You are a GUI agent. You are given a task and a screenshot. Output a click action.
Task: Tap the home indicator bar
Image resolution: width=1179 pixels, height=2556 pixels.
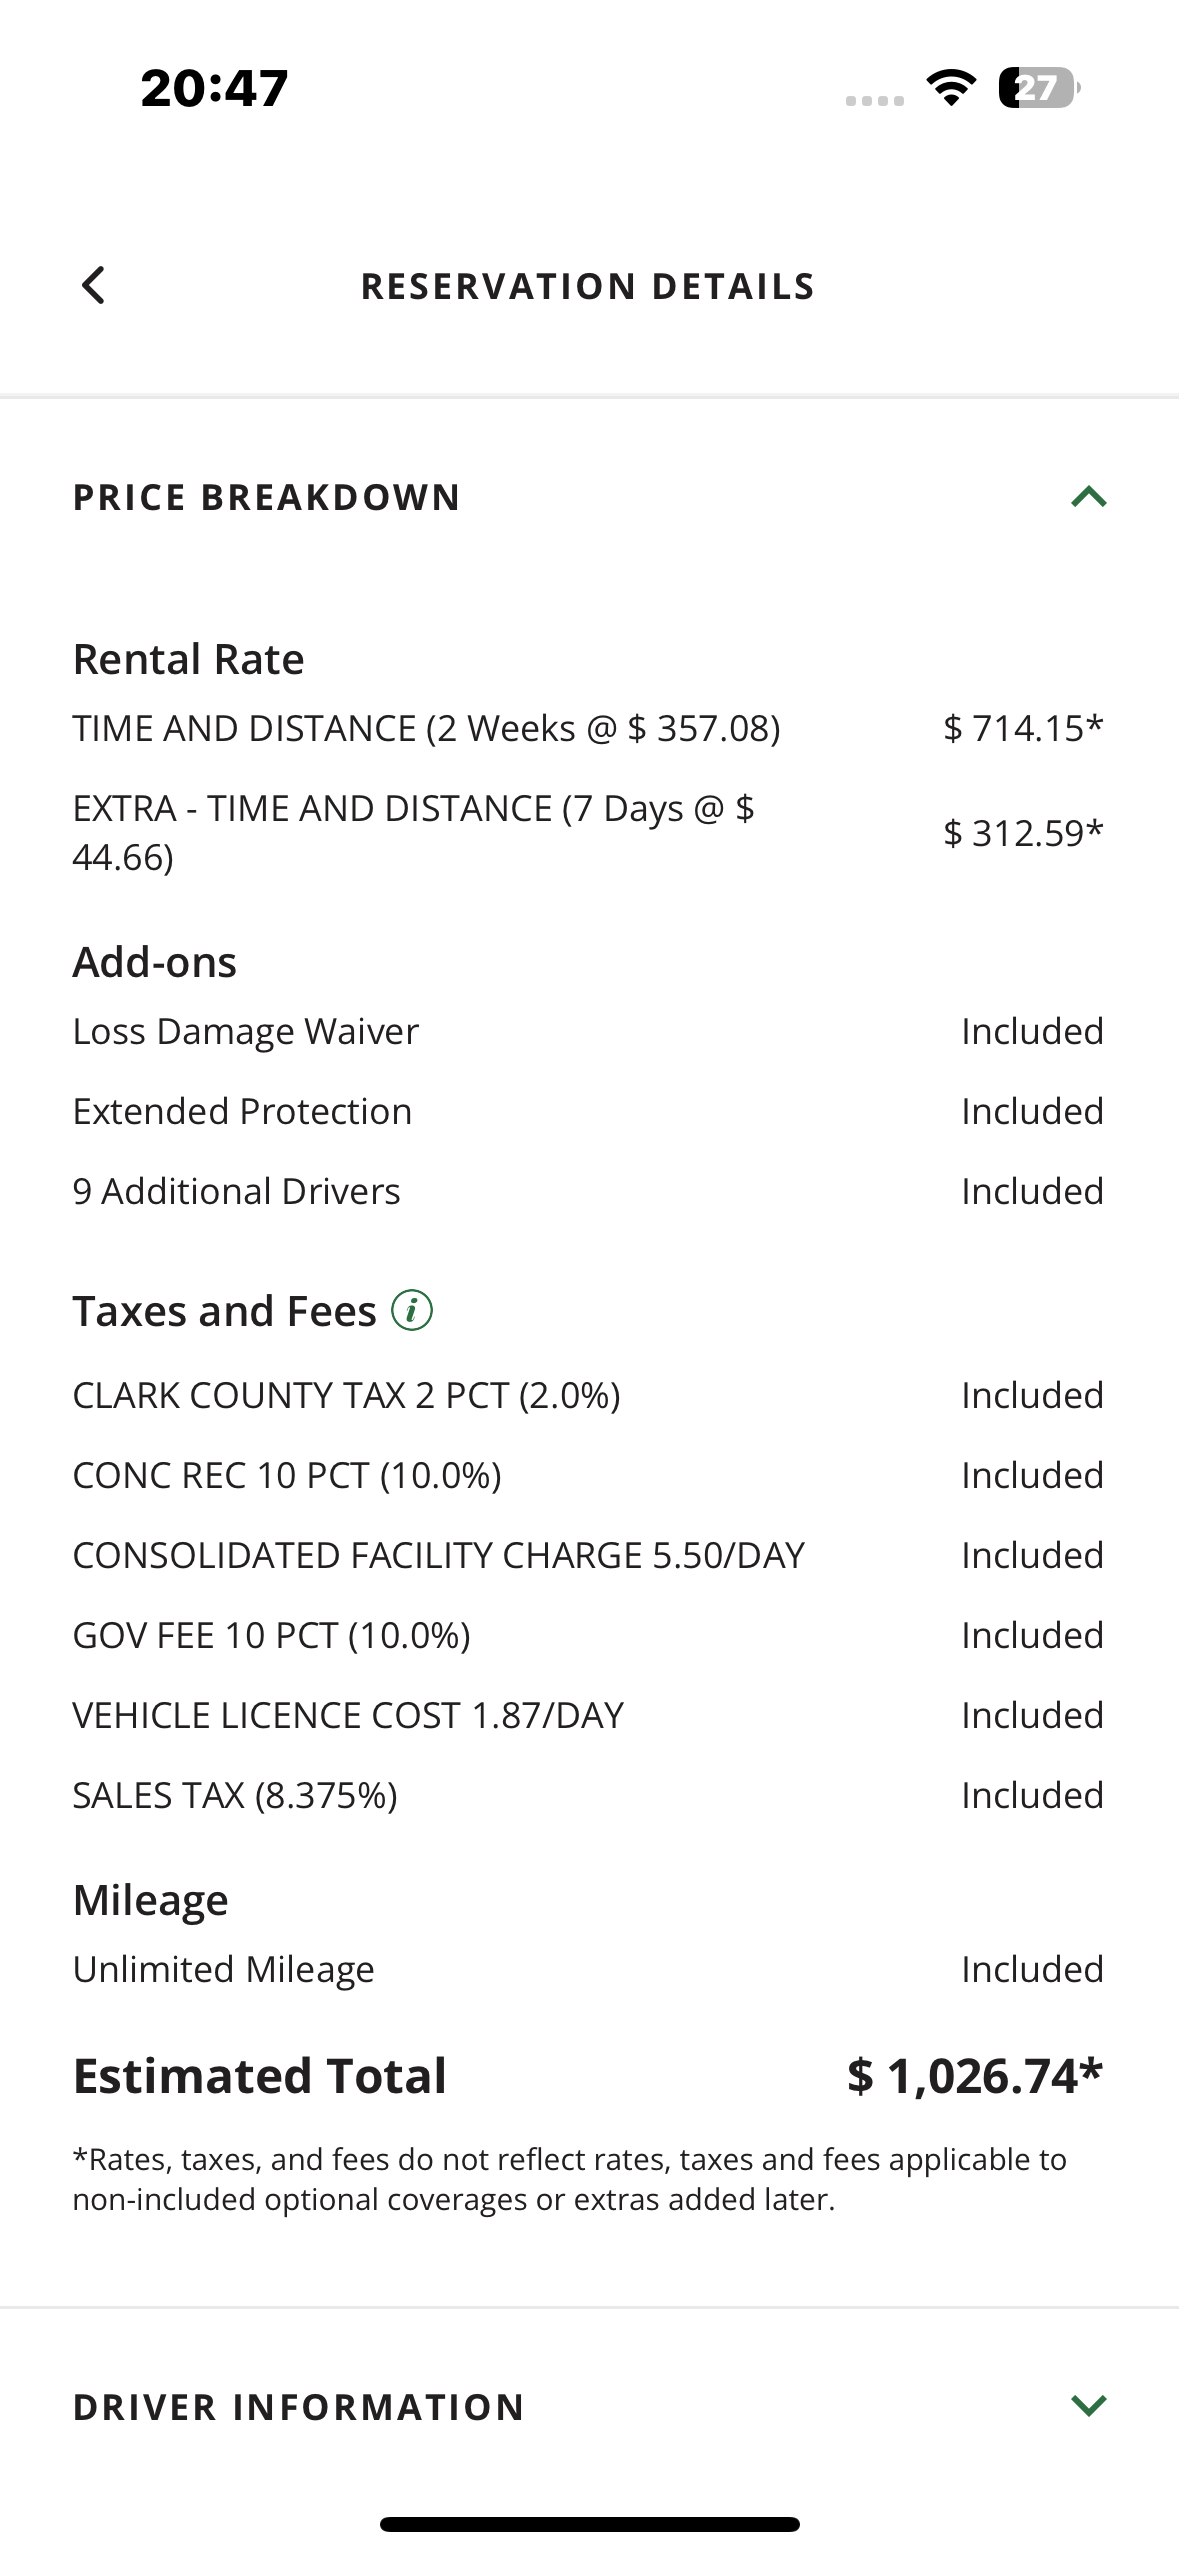click(589, 2524)
